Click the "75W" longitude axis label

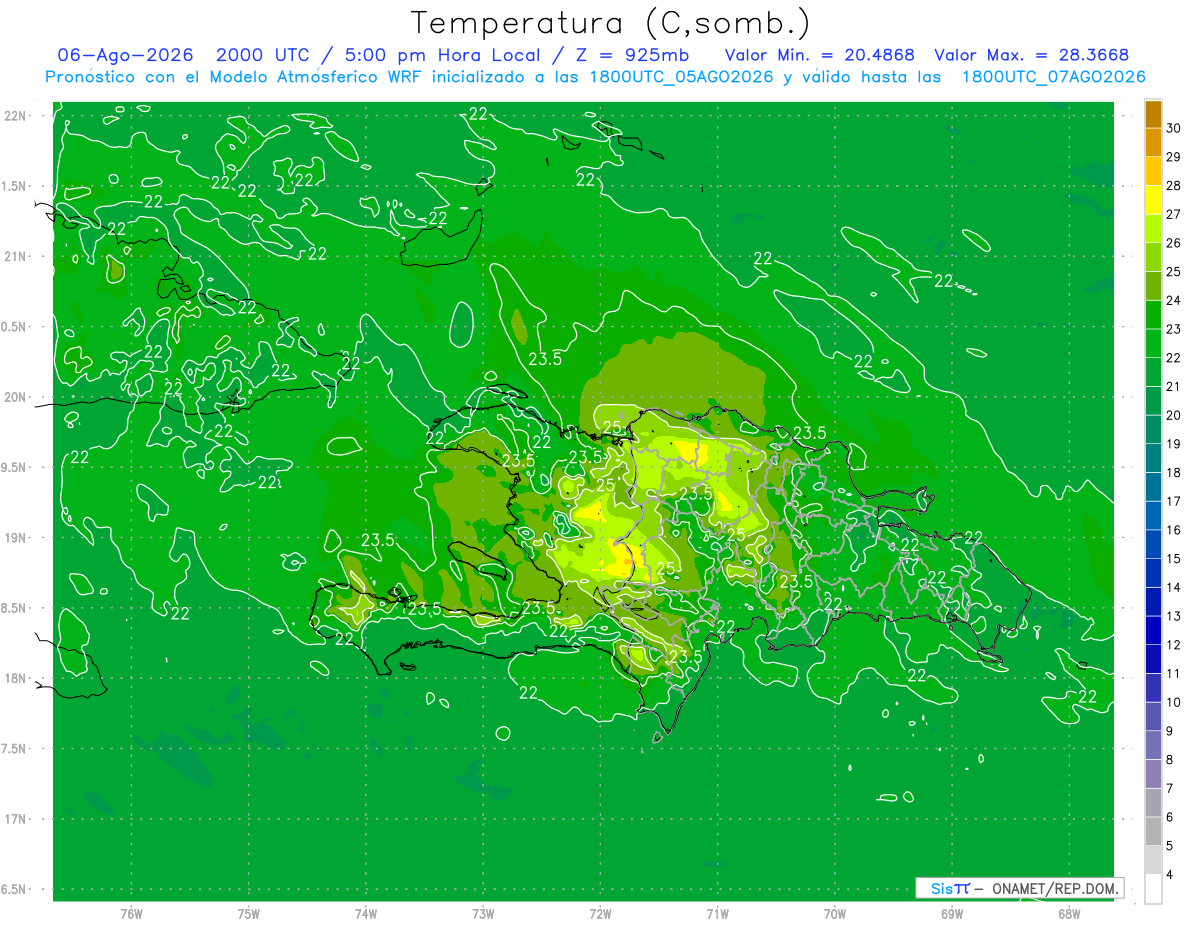tap(249, 914)
